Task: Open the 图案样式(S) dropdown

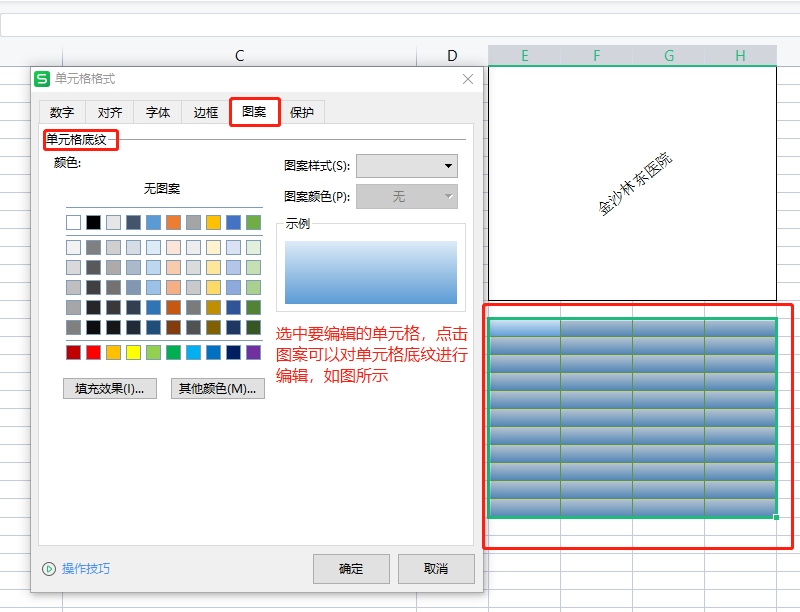Action: click(407, 166)
